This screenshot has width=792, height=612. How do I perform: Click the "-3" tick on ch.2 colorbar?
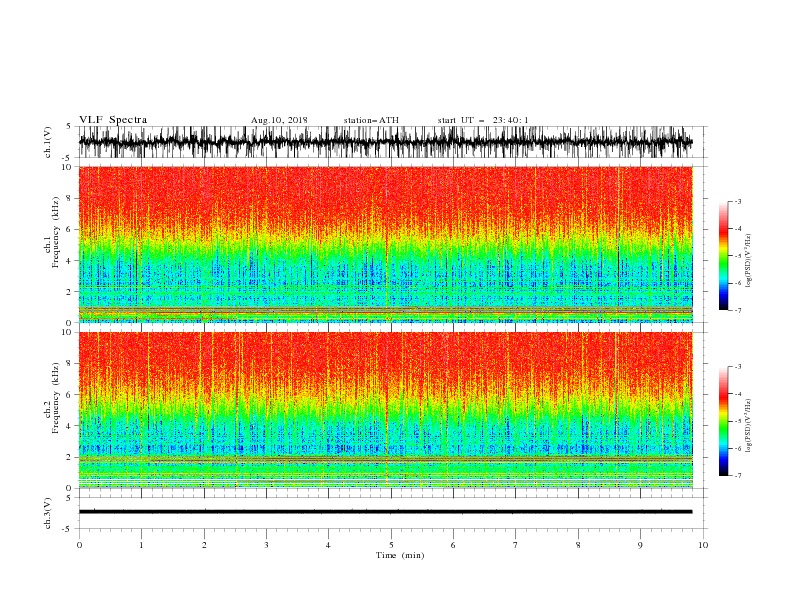738,367
